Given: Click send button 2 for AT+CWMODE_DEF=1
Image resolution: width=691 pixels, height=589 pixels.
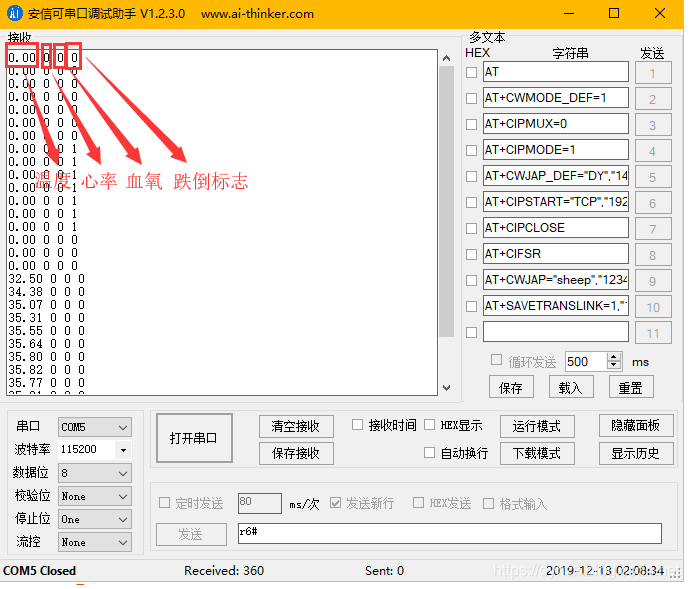Looking at the screenshot, I should pyautogui.click(x=653, y=99).
